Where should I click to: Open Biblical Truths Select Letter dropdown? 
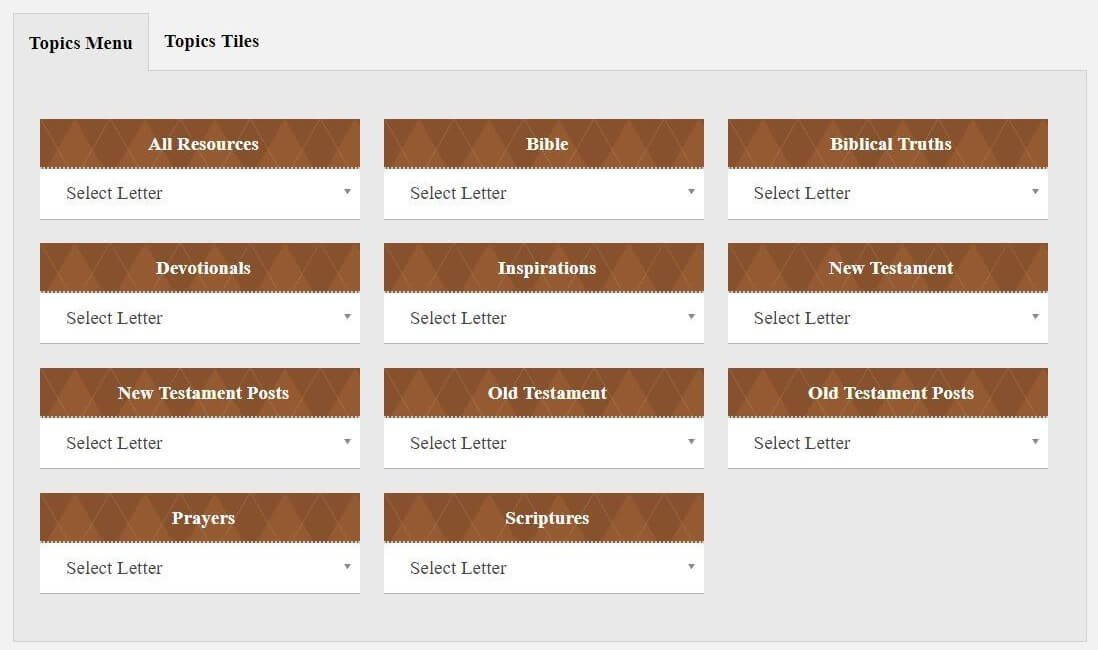point(887,193)
